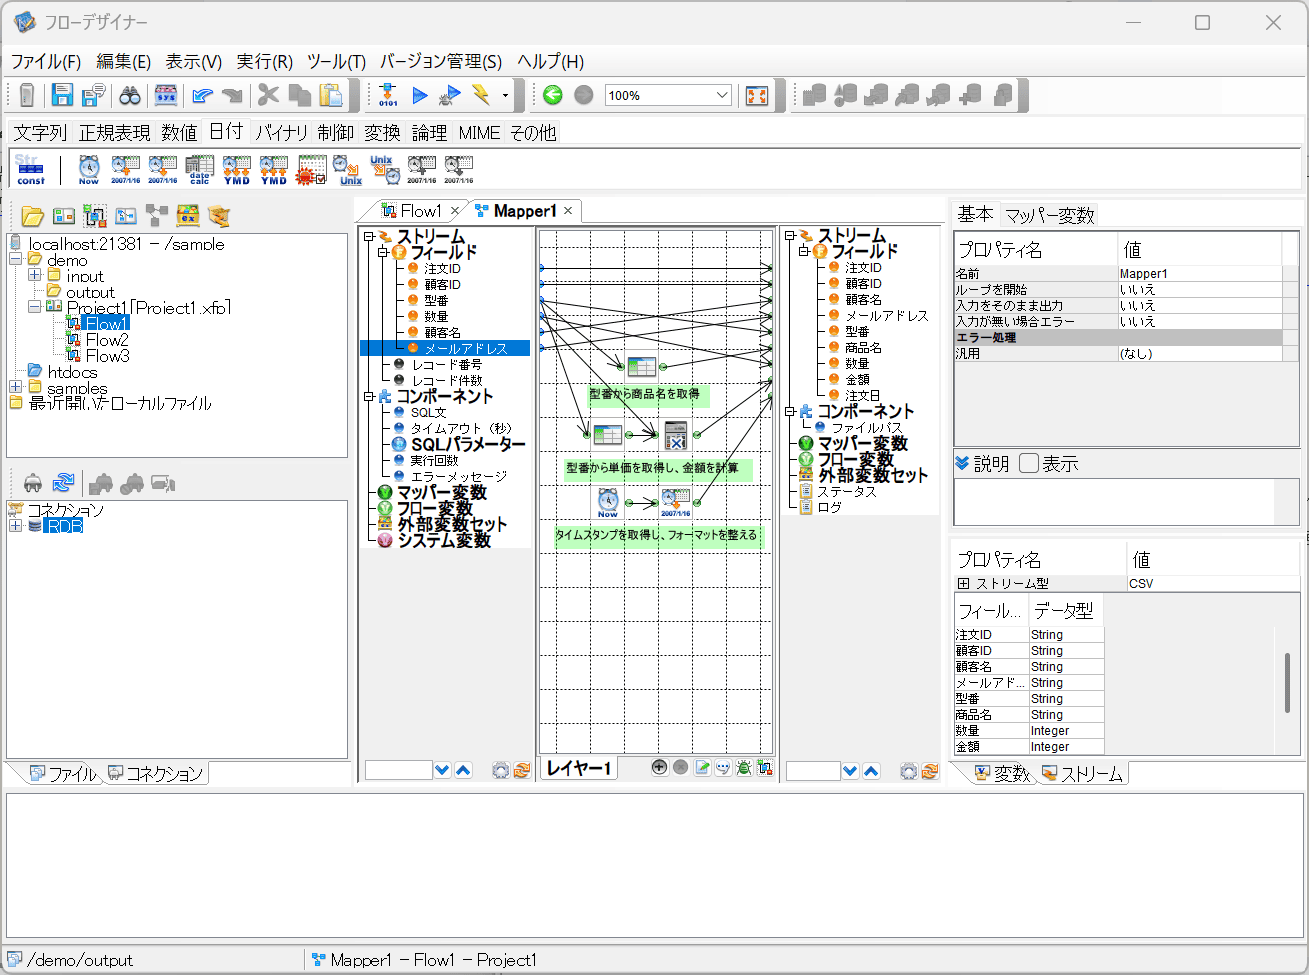The width and height of the screenshot is (1309, 975).
Task: Run the flow with blue play icon
Action: pos(420,95)
